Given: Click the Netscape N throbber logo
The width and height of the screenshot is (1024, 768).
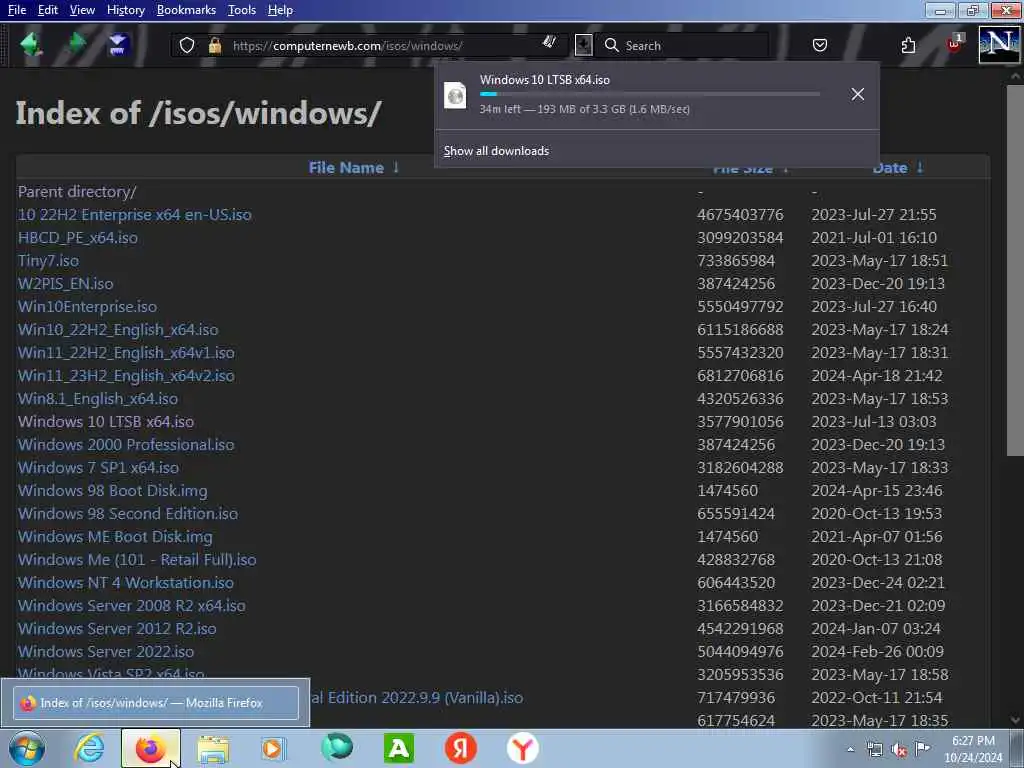Looking at the screenshot, I should 999,44.
